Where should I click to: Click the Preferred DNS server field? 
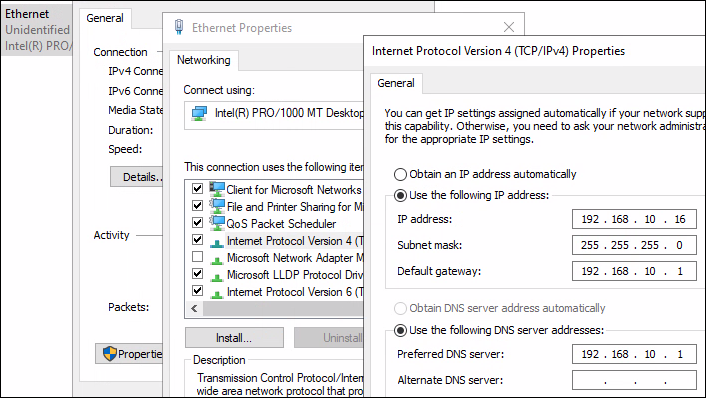(634, 354)
